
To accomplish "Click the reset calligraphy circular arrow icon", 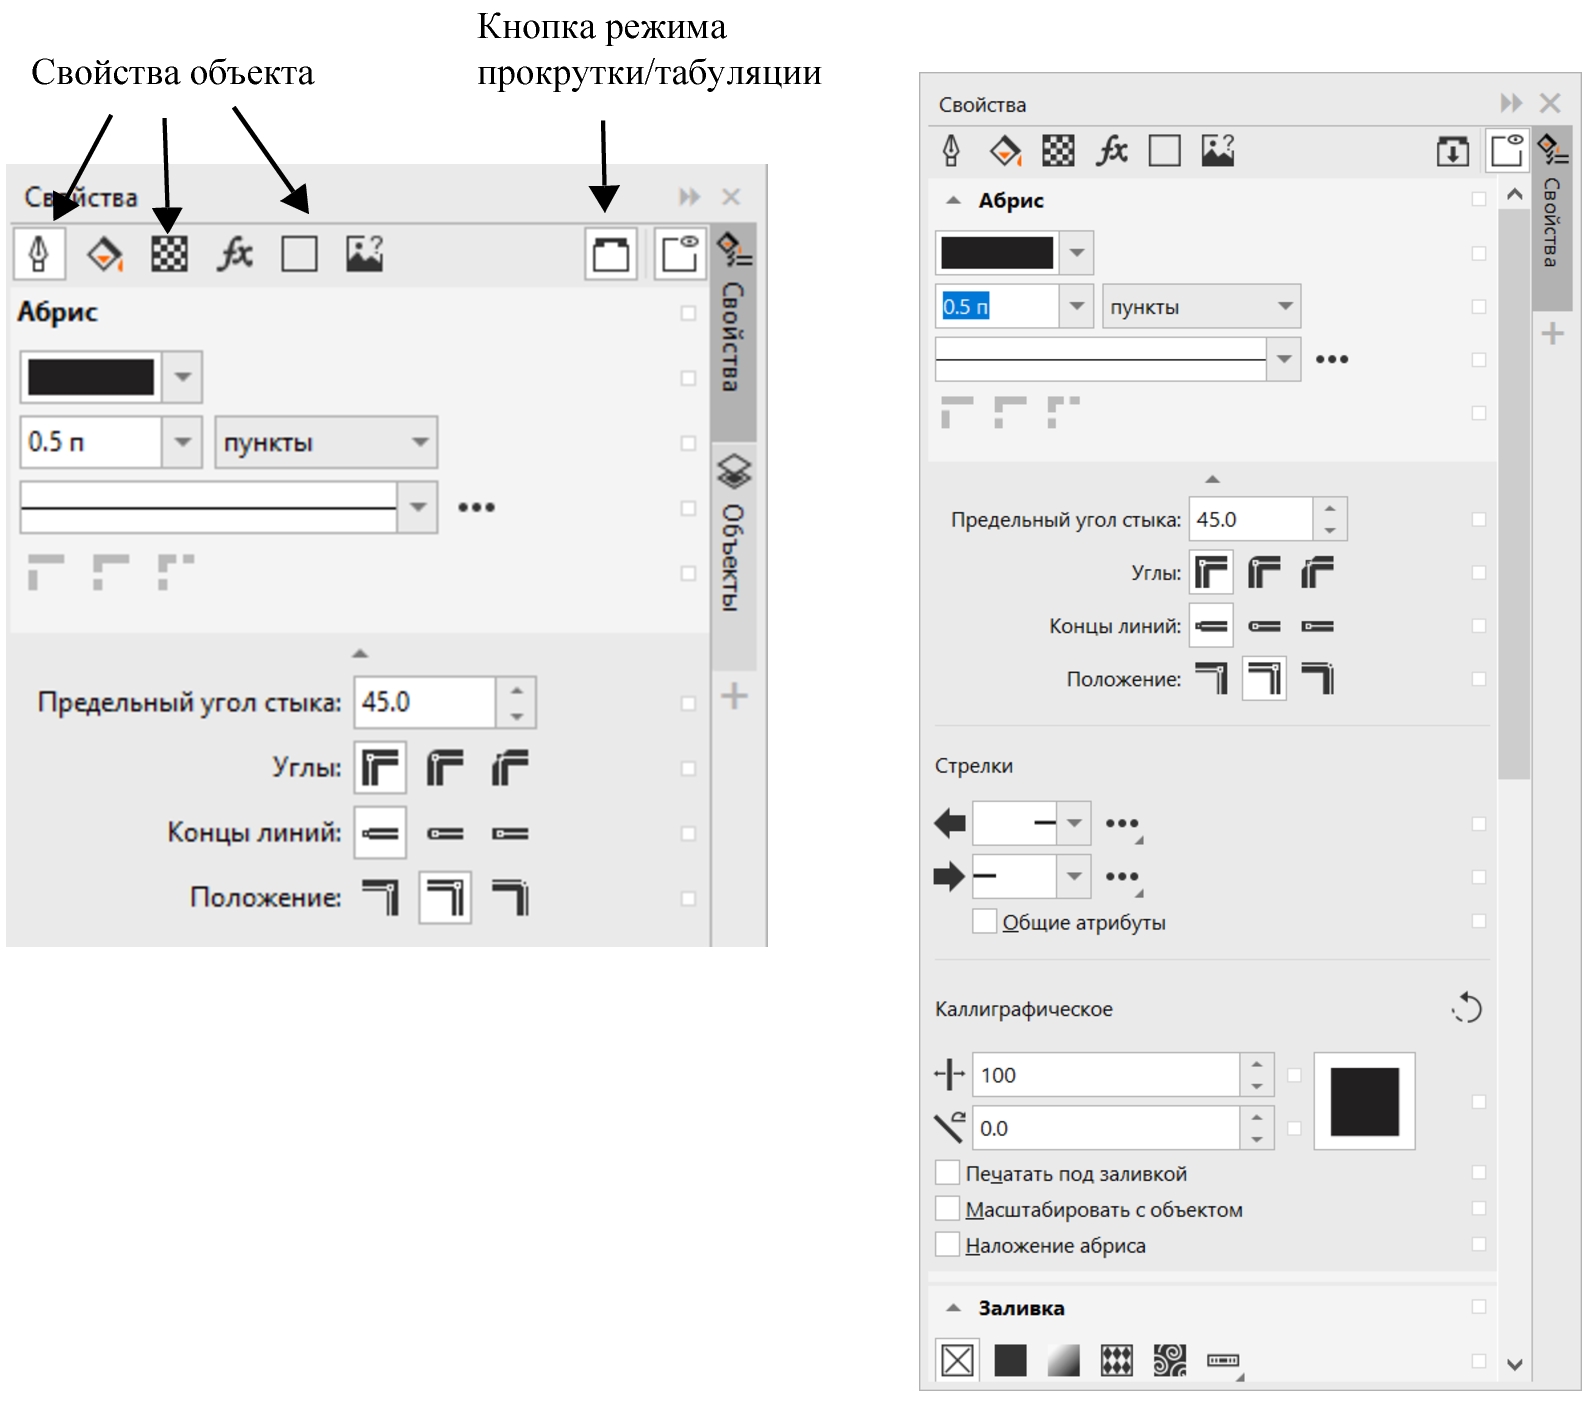I will [x=1467, y=1007].
